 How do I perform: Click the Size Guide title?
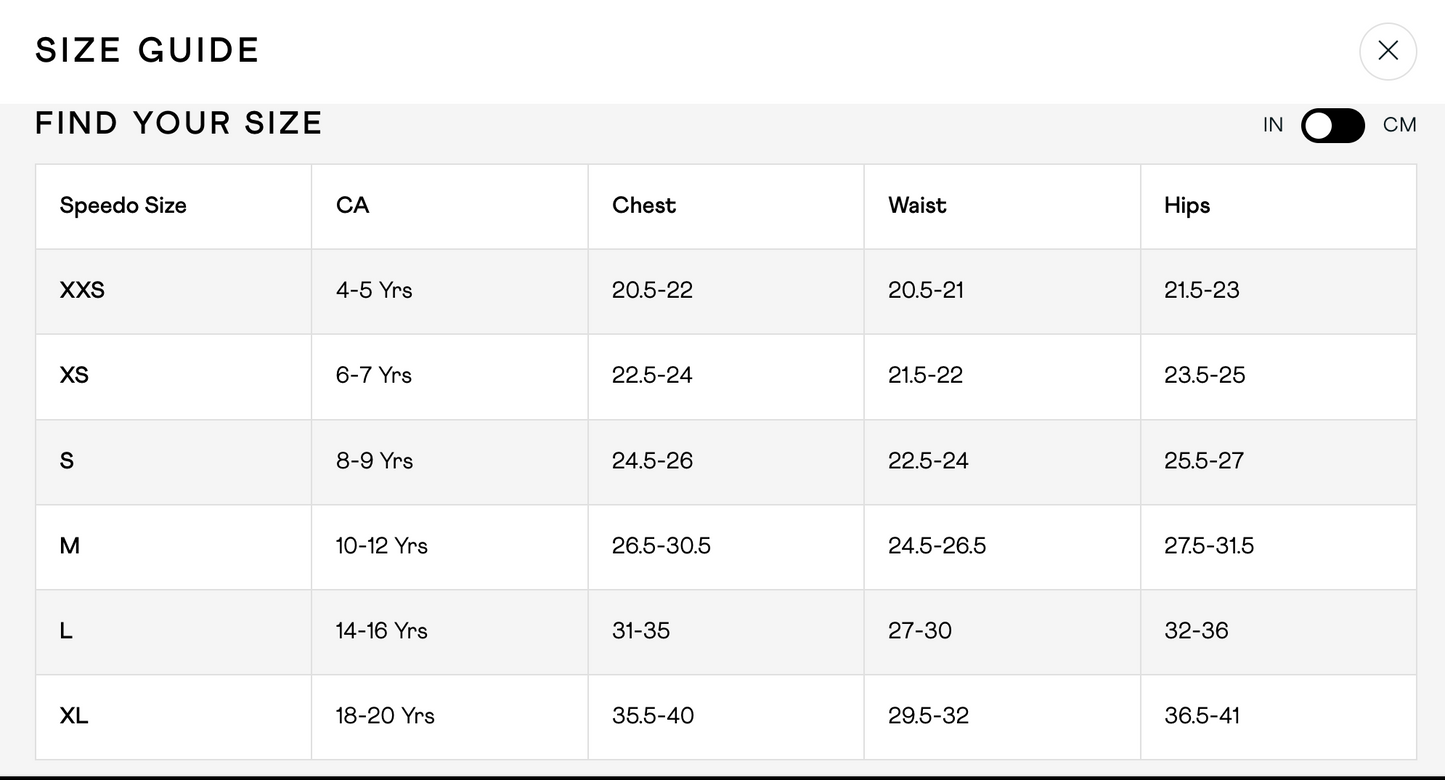(x=148, y=50)
